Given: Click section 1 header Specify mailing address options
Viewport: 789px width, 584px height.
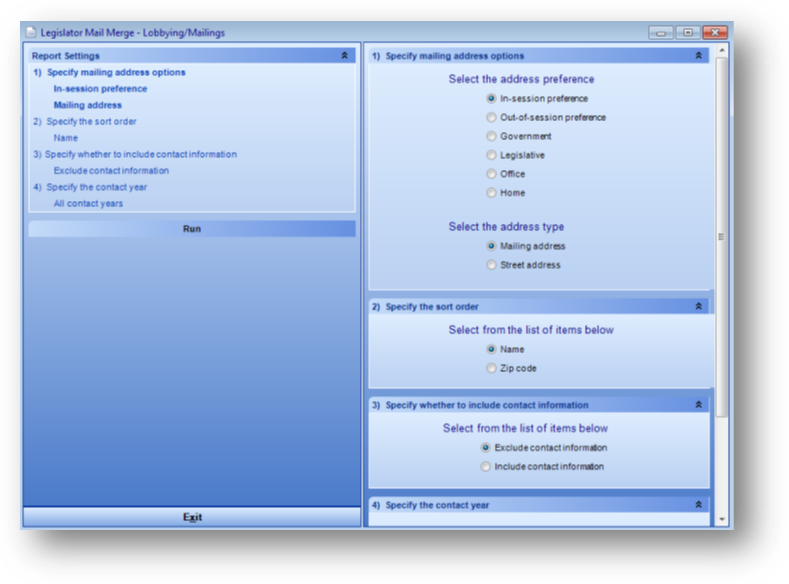Looking at the screenshot, I should [539, 55].
